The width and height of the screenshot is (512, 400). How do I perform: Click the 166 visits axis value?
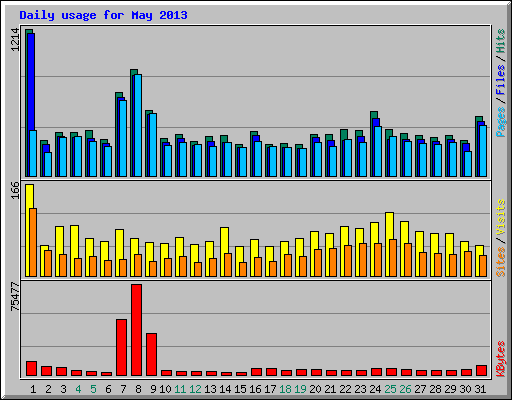click(x=15, y=190)
